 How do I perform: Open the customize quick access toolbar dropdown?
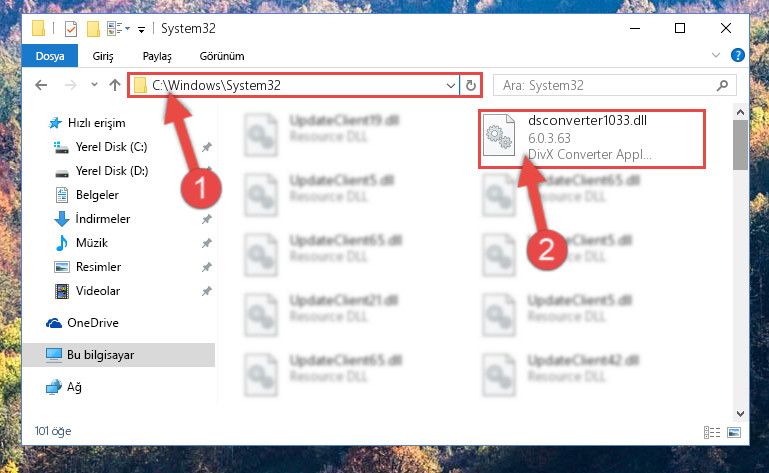click(x=141, y=30)
